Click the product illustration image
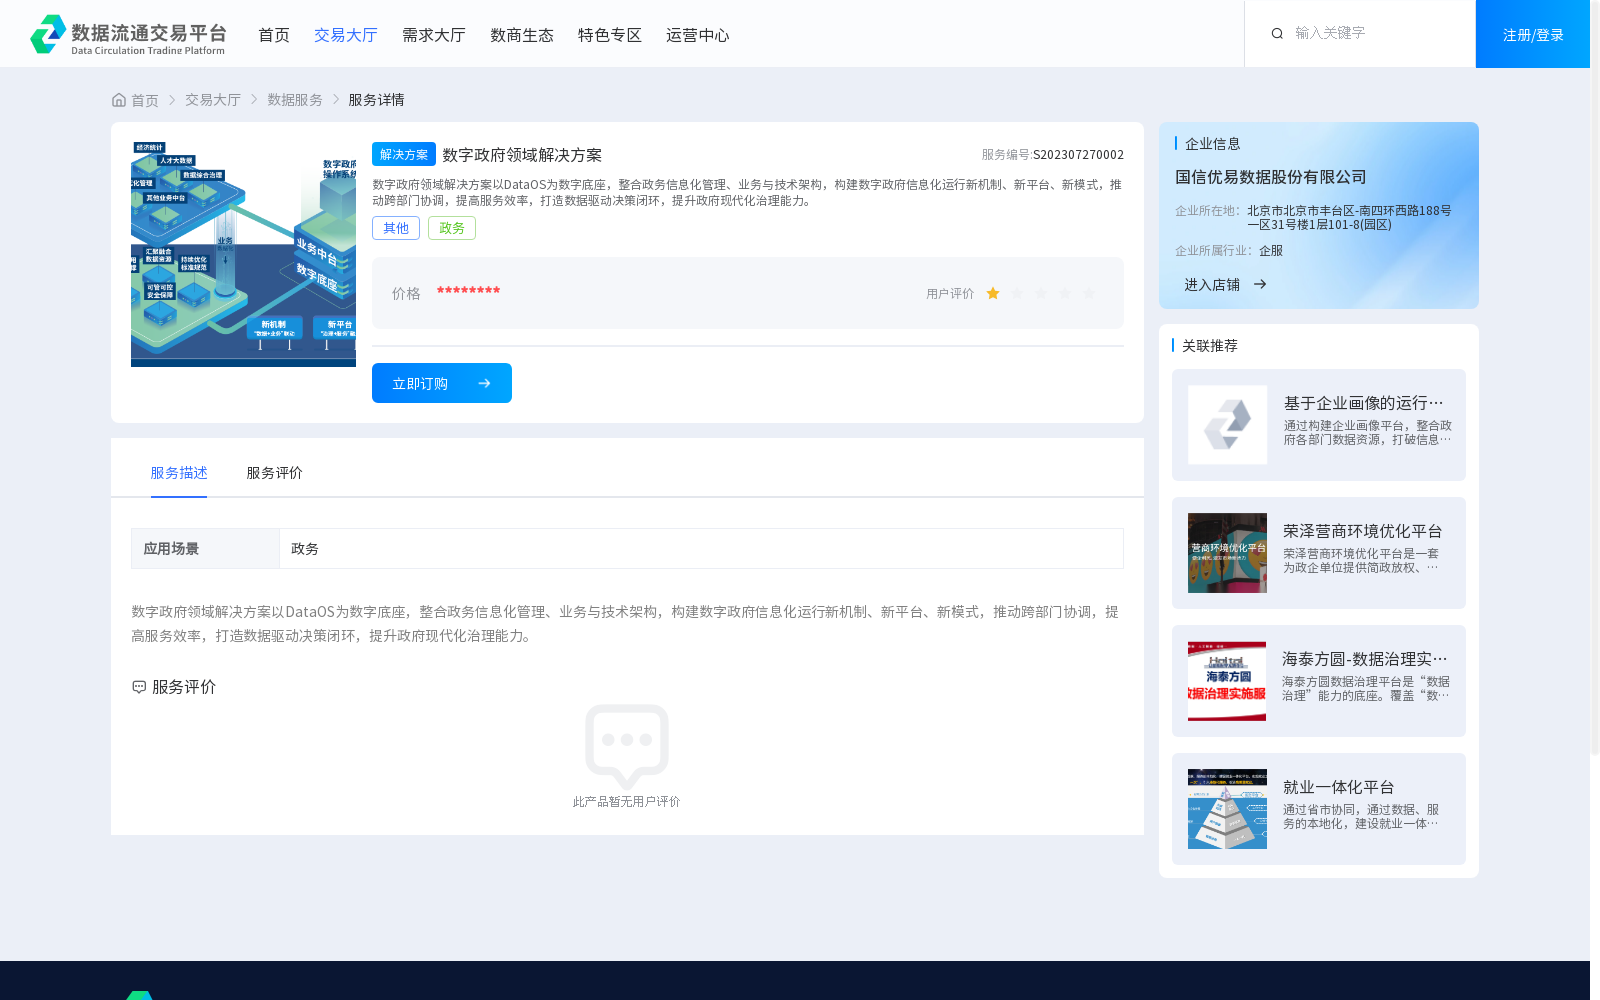Image resolution: width=1600 pixels, height=1000 pixels. click(x=243, y=254)
